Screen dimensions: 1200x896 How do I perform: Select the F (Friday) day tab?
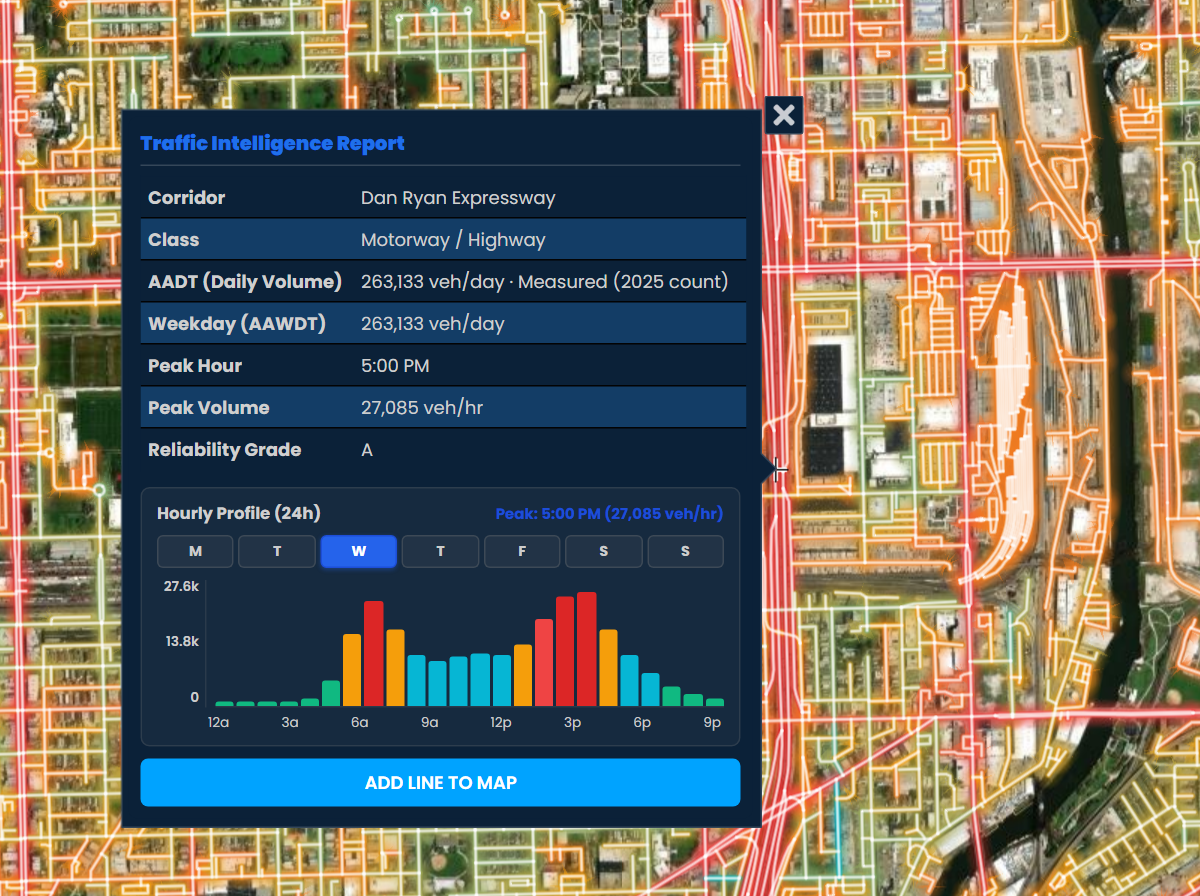[x=522, y=552]
